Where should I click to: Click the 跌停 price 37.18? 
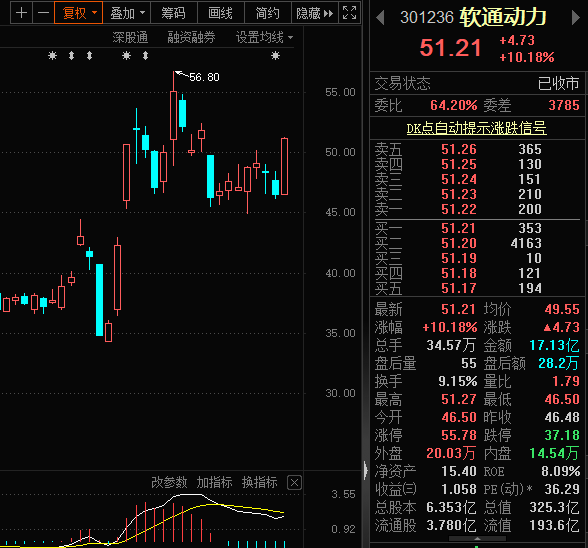pos(562,435)
